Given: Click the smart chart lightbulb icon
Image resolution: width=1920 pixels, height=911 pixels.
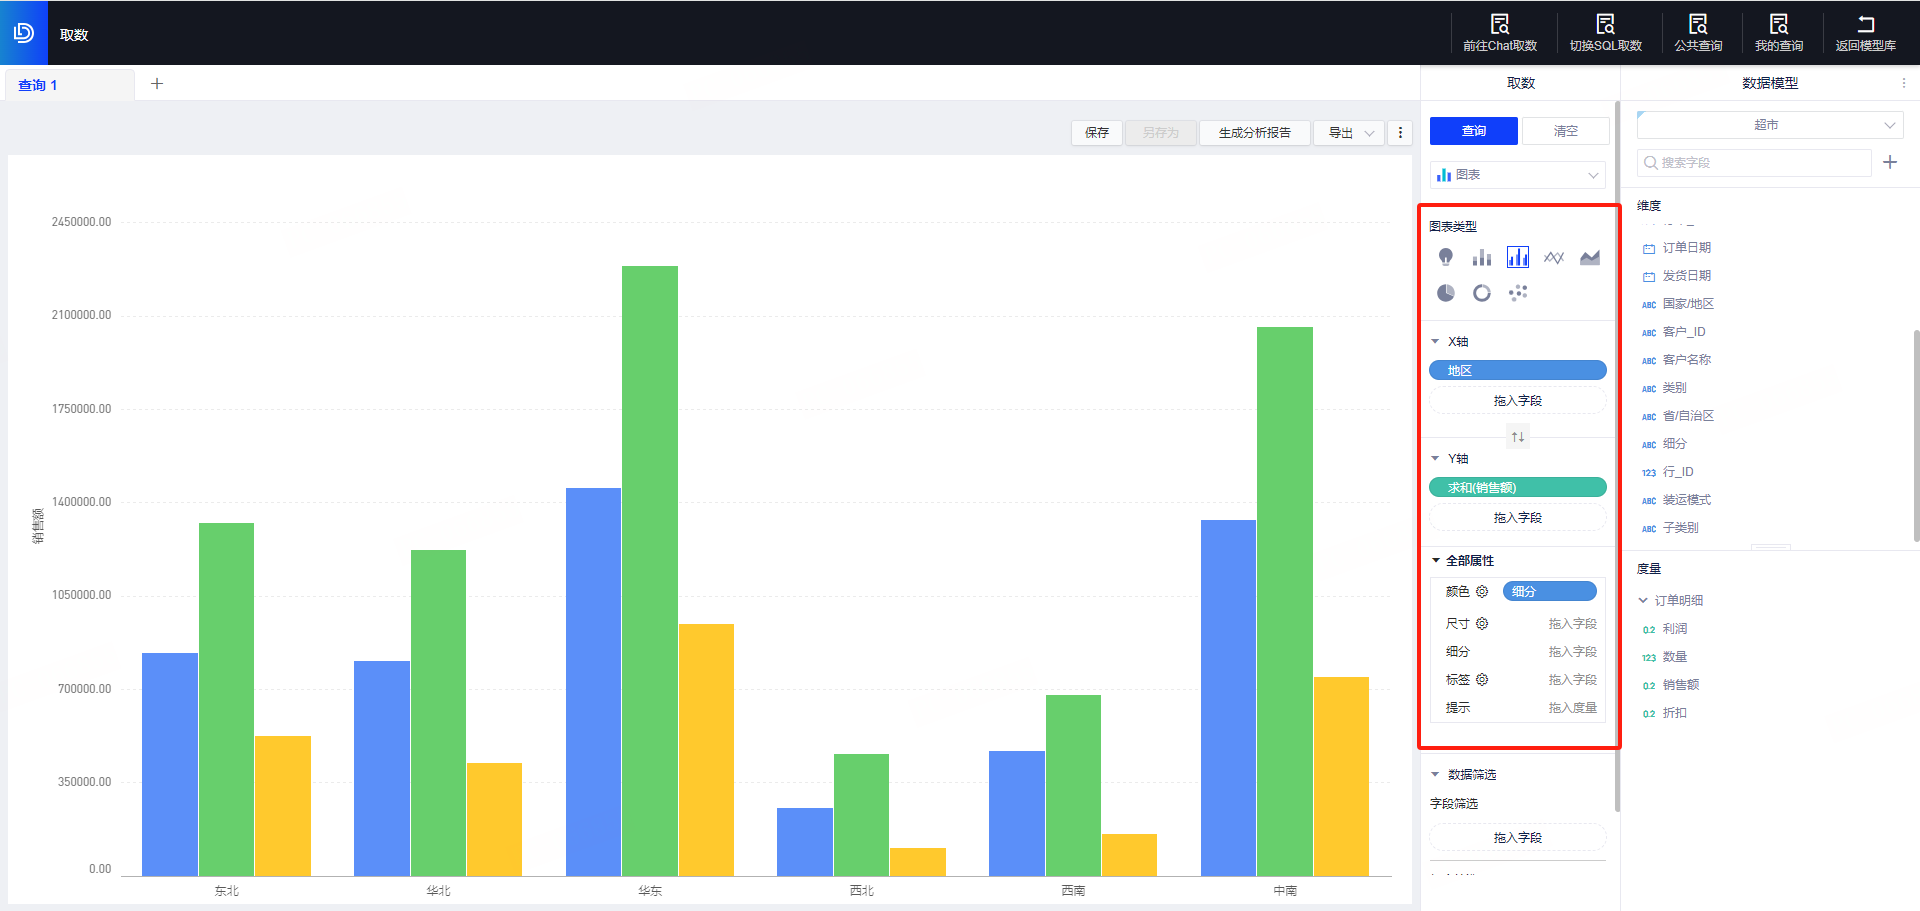Looking at the screenshot, I should click(x=1446, y=258).
